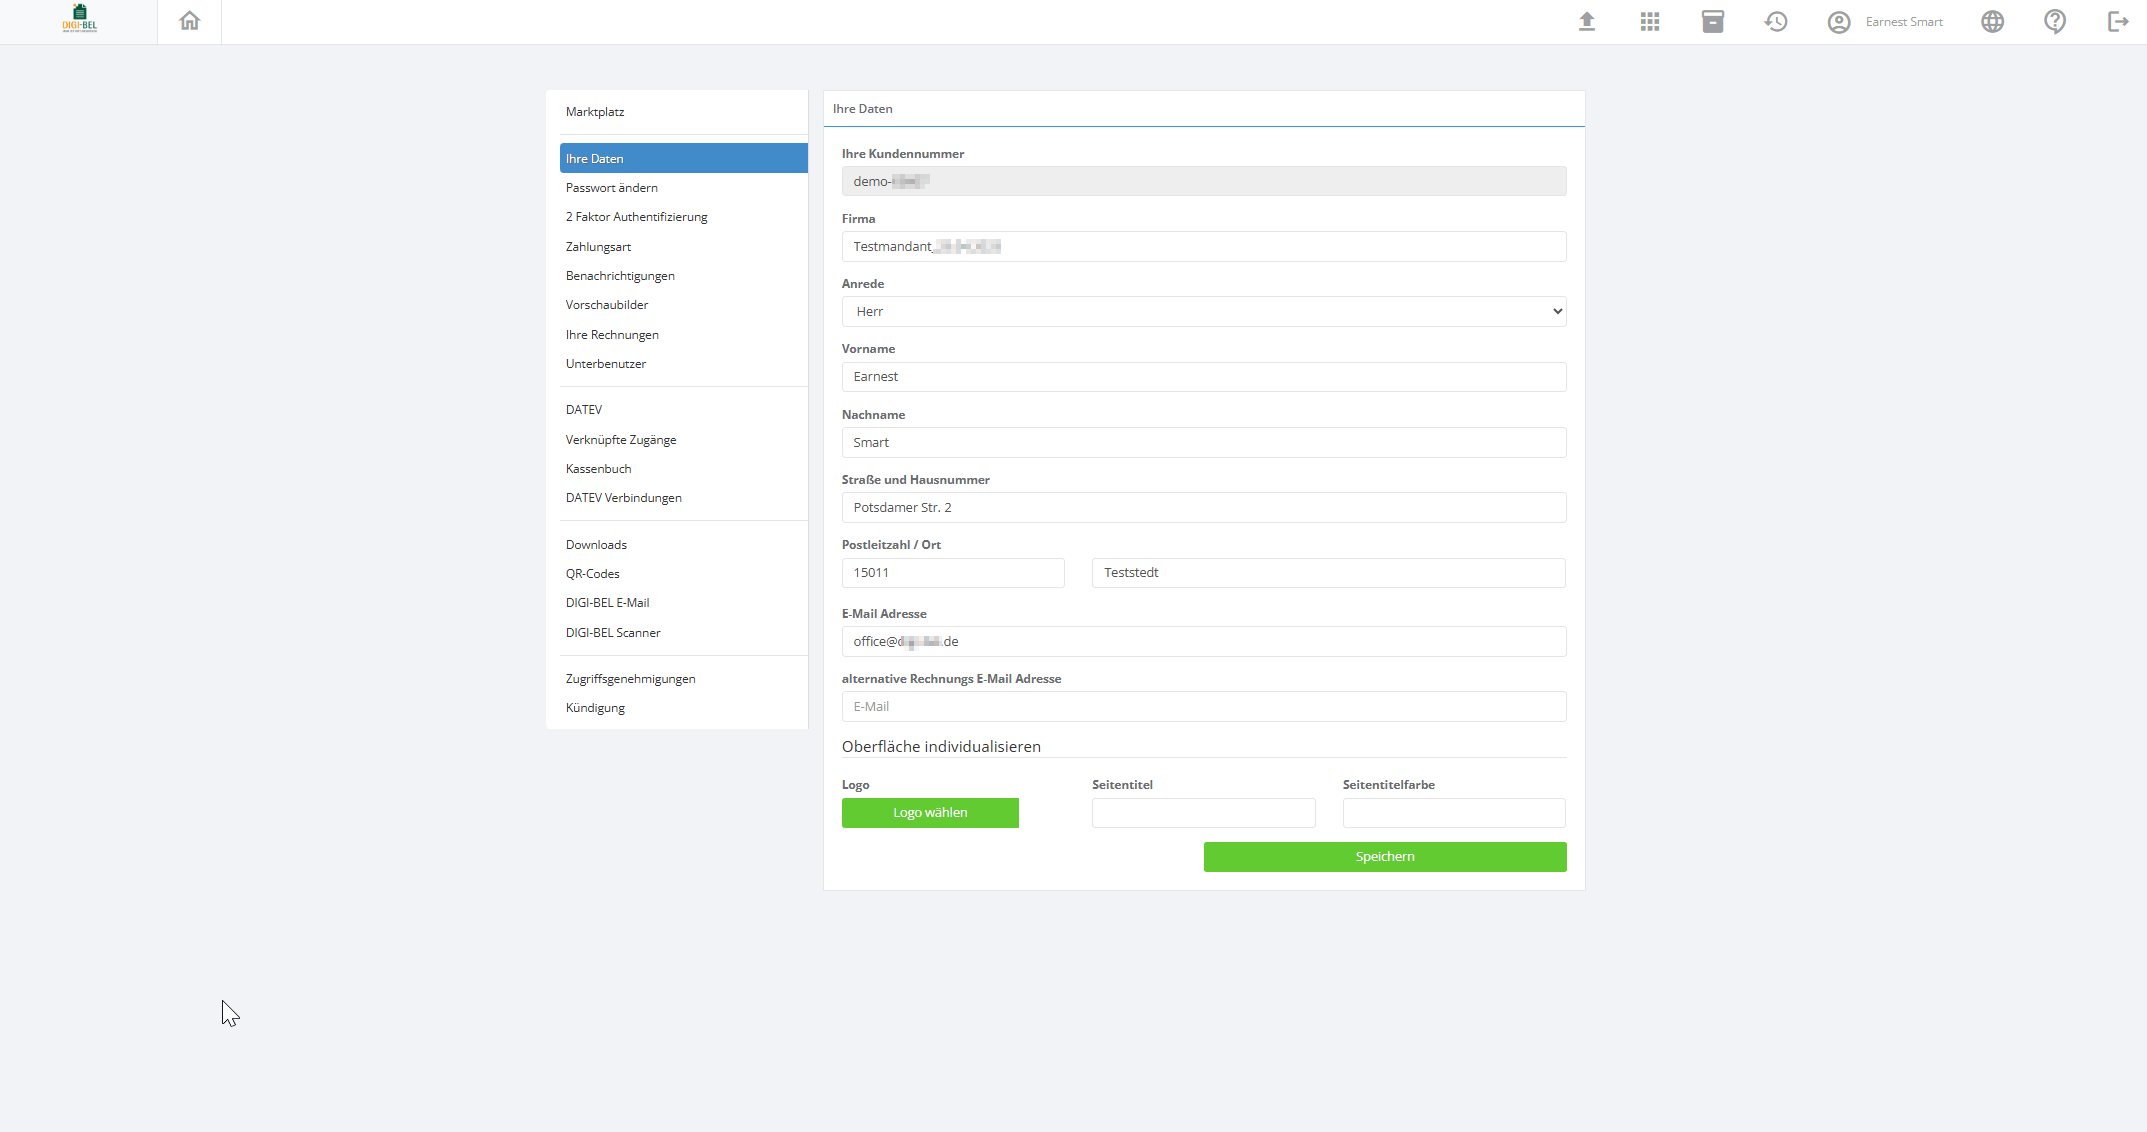The height and width of the screenshot is (1132, 2147).
Task: Expand the Anrede dropdown
Action: click(1203, 312)
